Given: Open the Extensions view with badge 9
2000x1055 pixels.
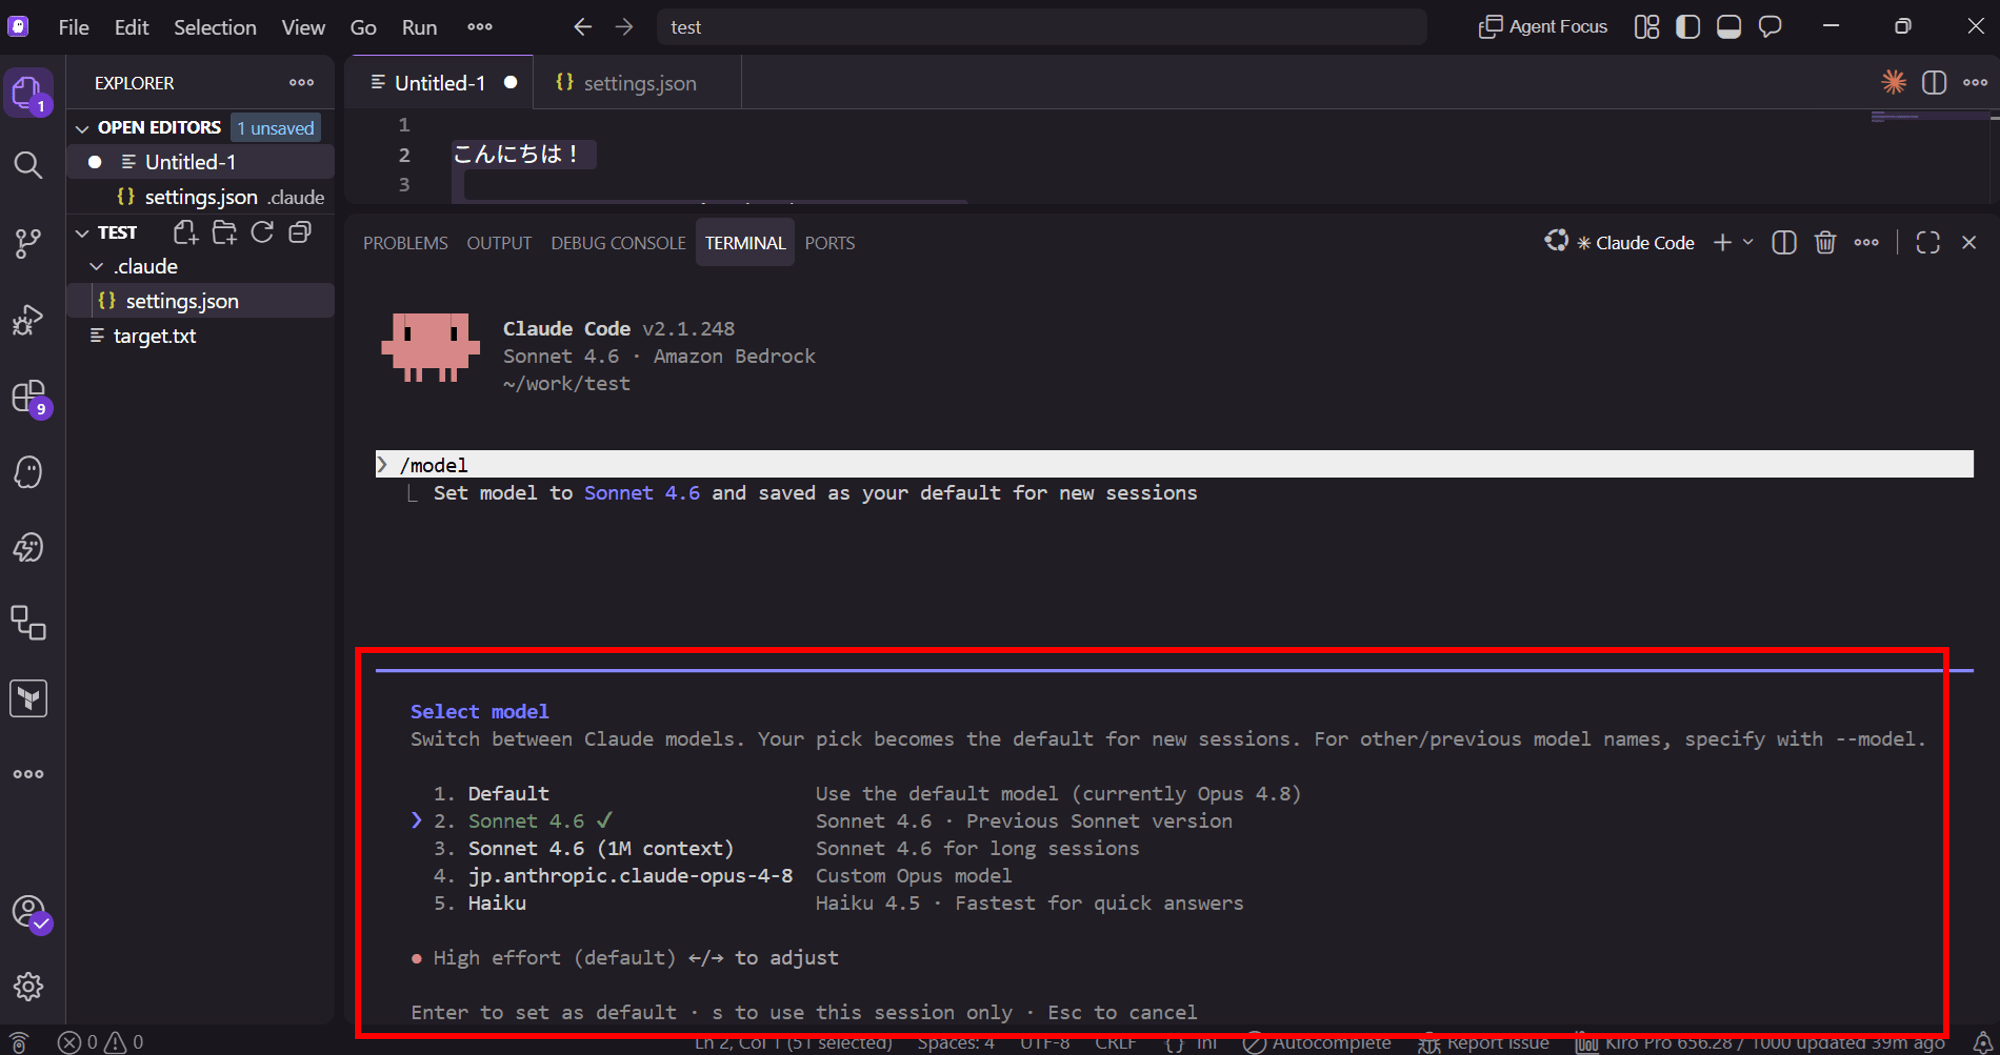Looking at the screenshot, I should click(29, 397).
